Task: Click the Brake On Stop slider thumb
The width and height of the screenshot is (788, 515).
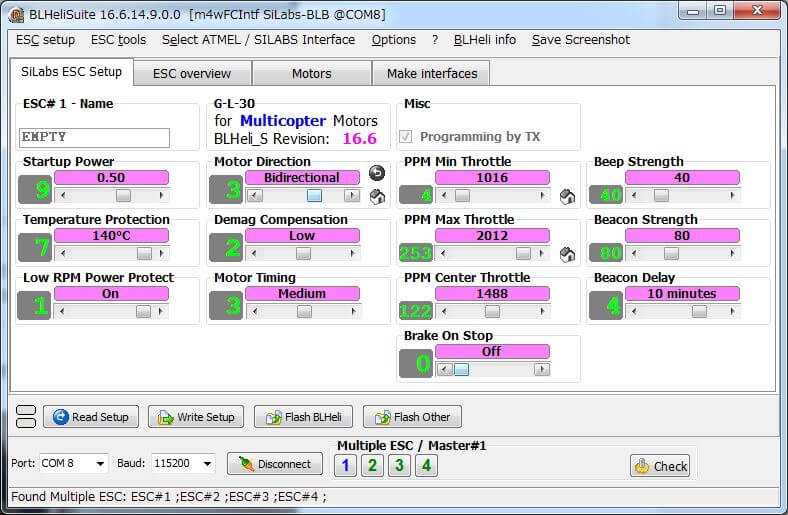Action: pyautogui.click(x=461, y=370)
